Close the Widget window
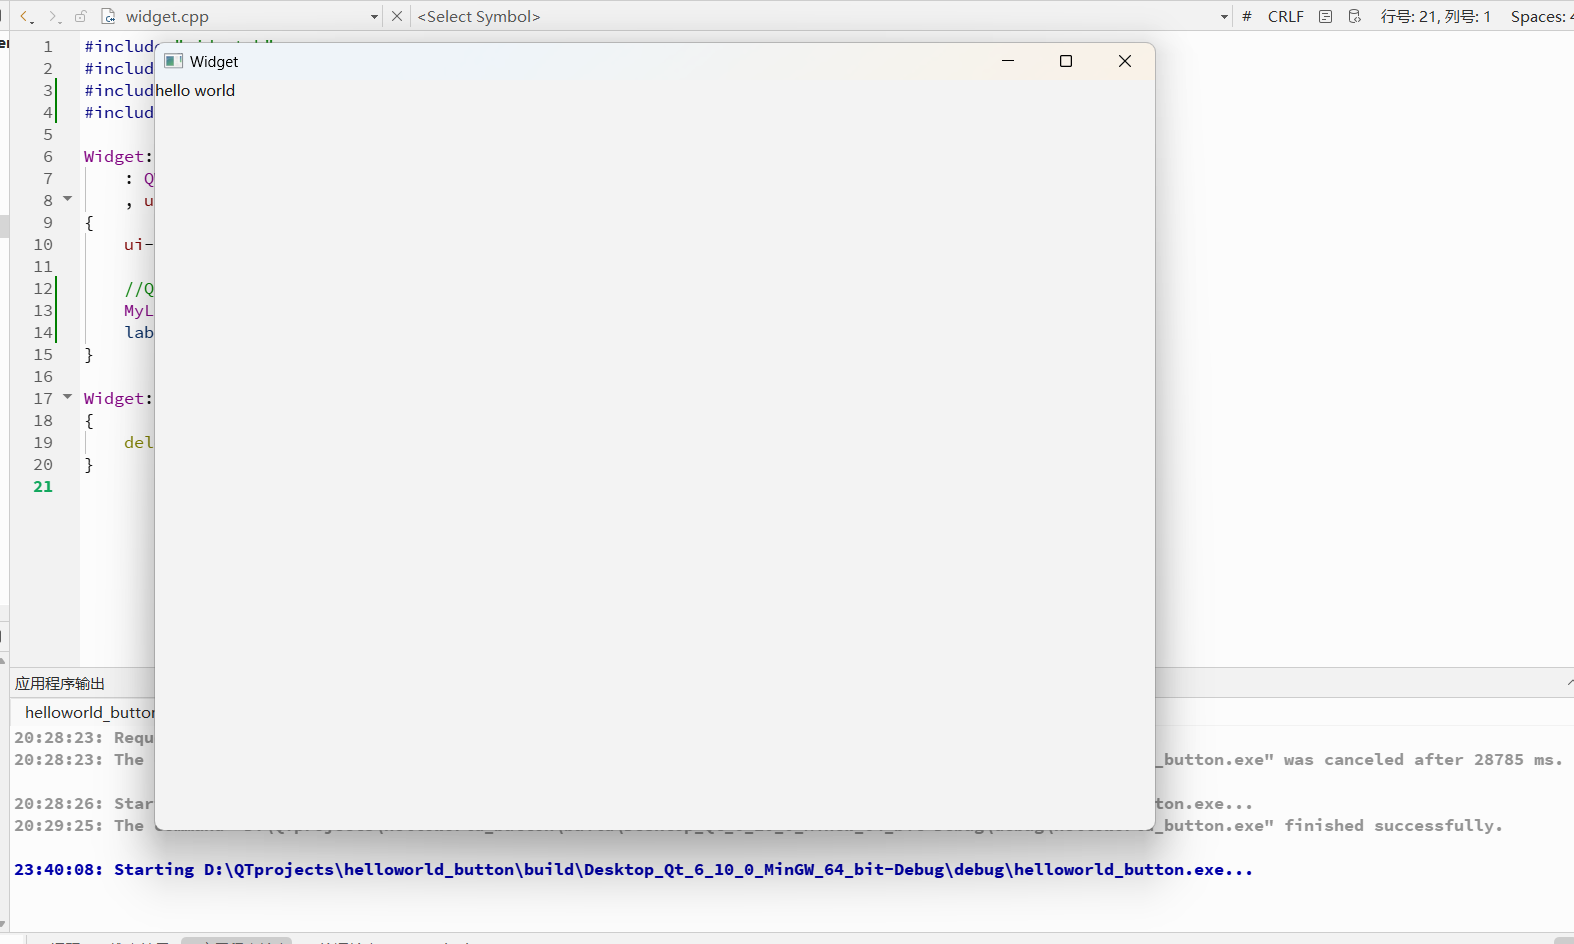 [1125, 61]
